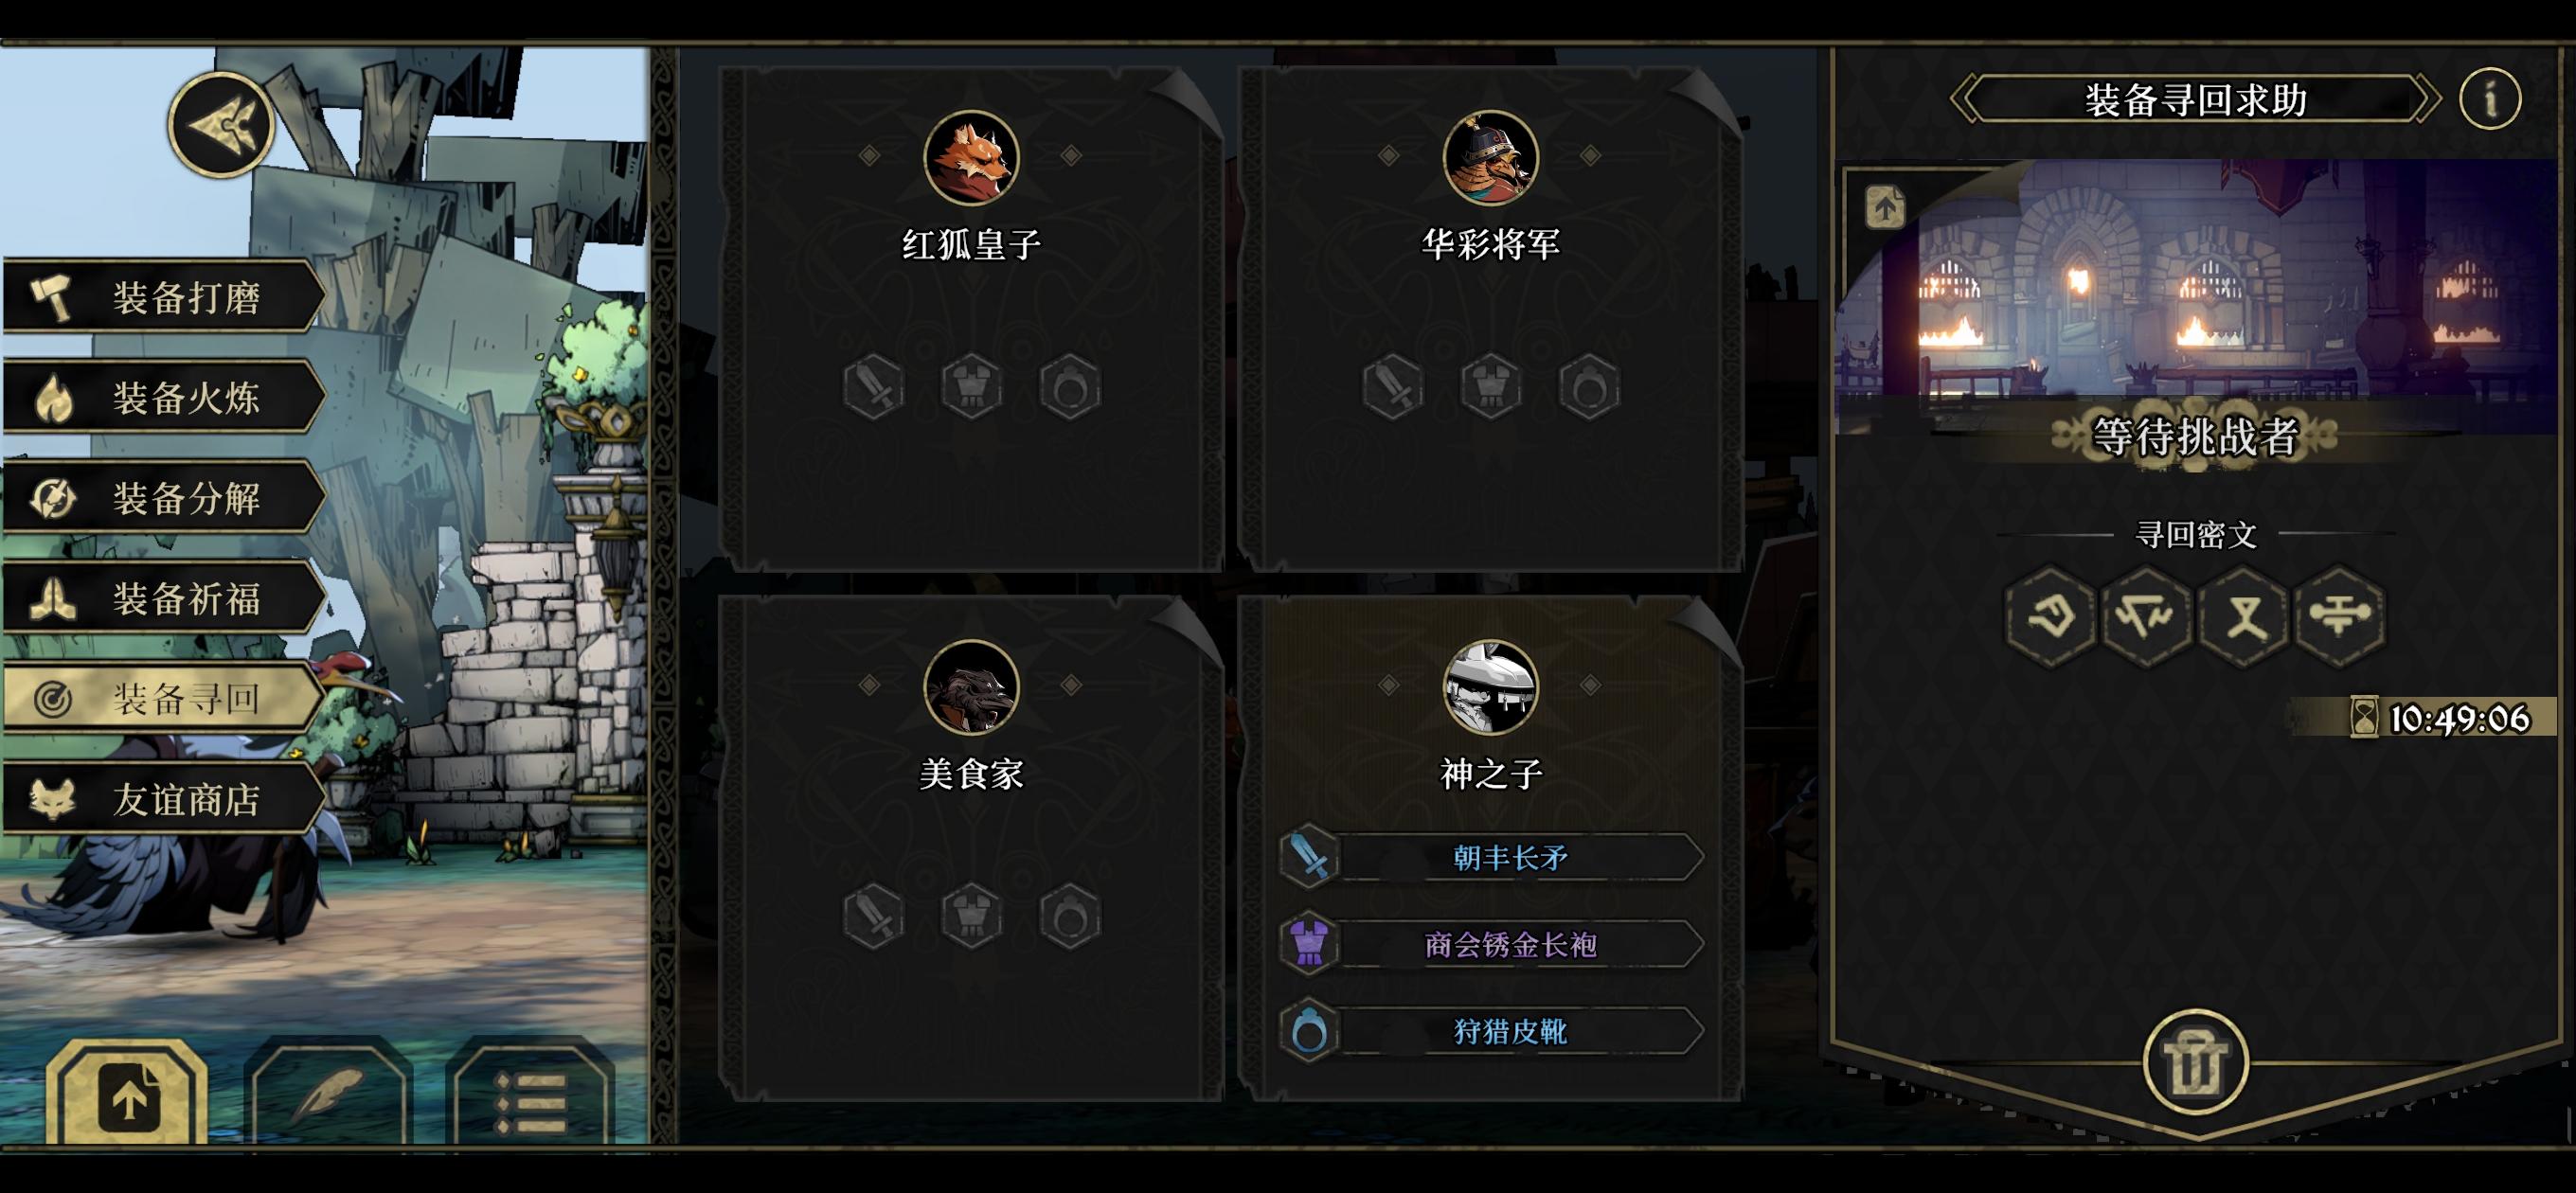Switch to next mode with right chevron

pos(2428,99)
